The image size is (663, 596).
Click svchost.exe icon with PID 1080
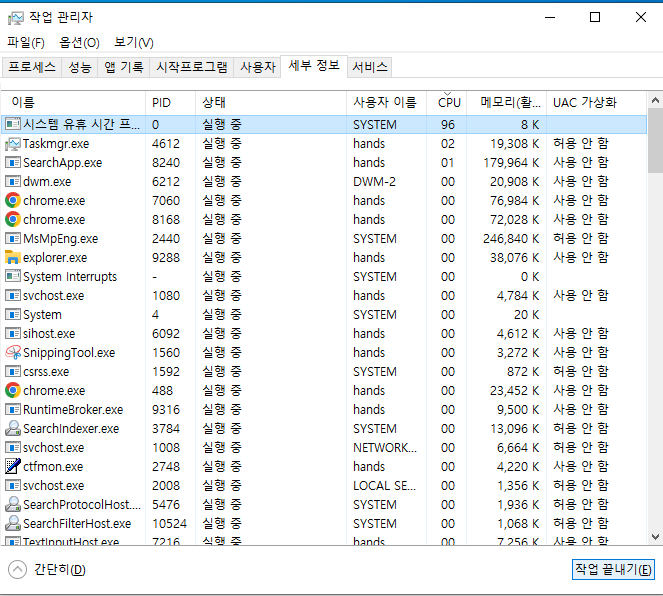13,295
